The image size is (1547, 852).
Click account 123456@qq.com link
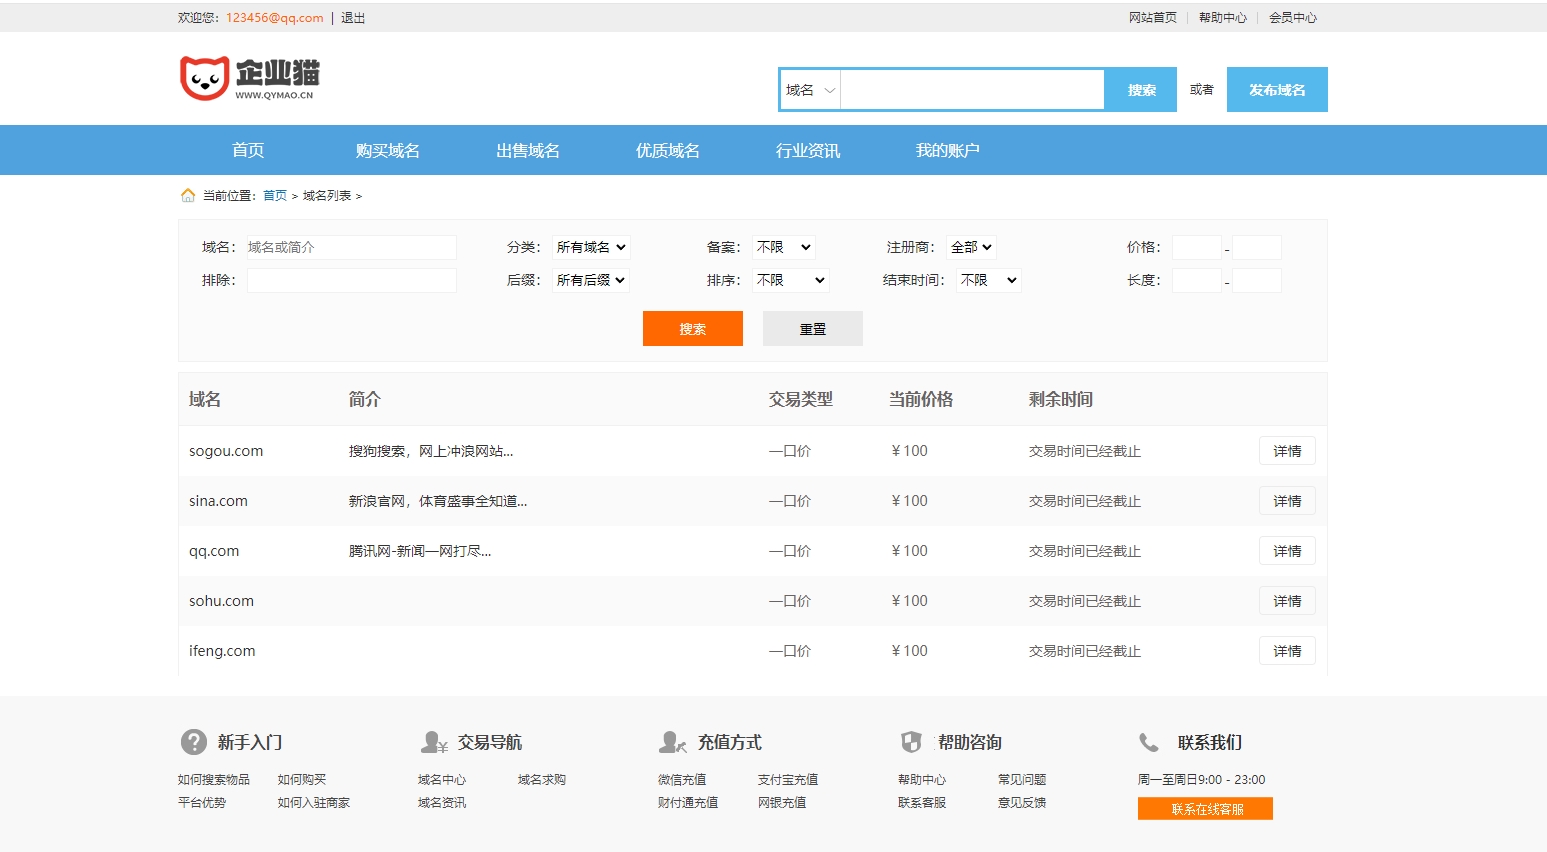tap(275, 18)
